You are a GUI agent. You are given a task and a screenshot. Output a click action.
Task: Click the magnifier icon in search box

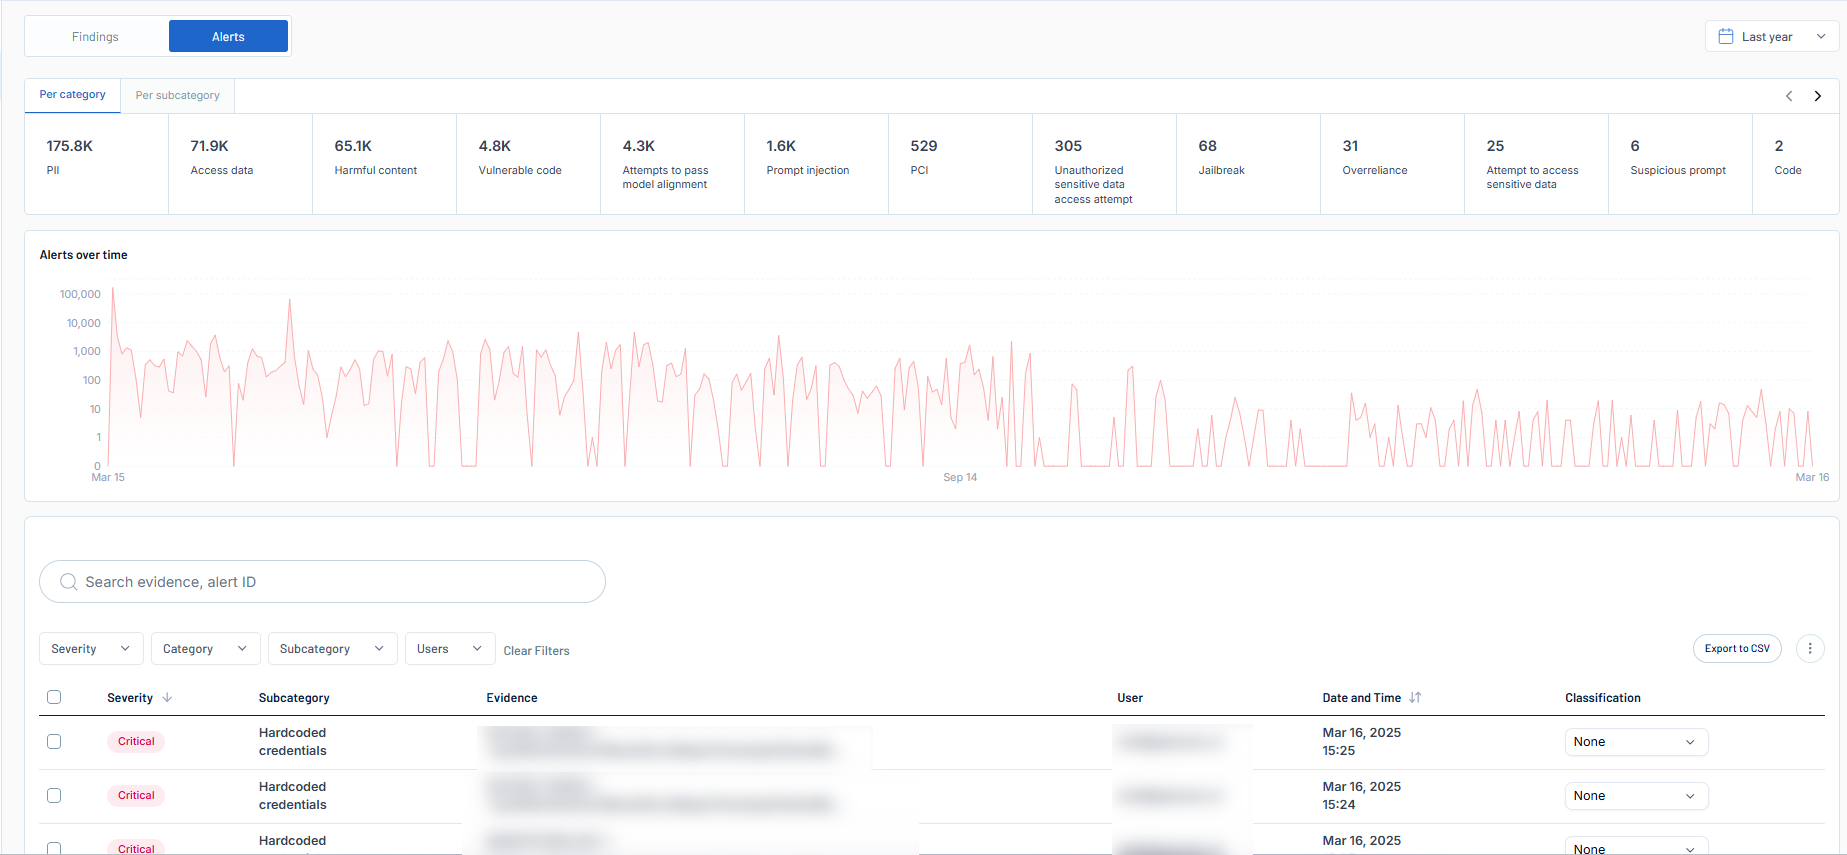tap(68, 582)
